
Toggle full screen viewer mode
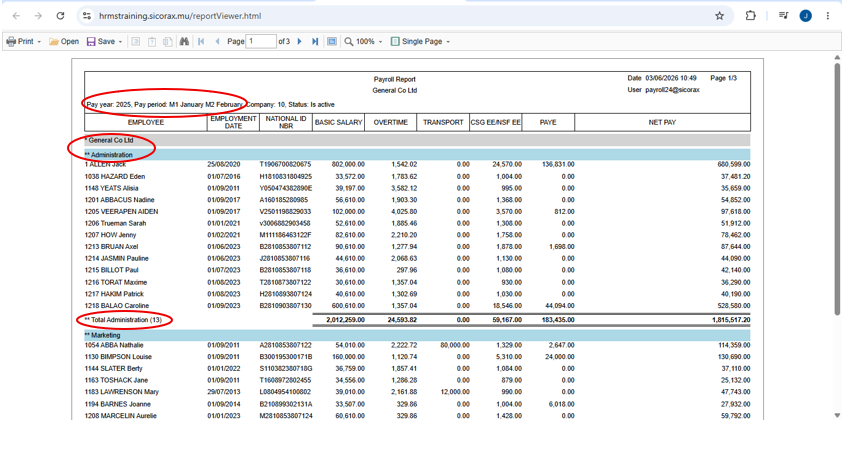pyautogui.click(x=332, y=42)
